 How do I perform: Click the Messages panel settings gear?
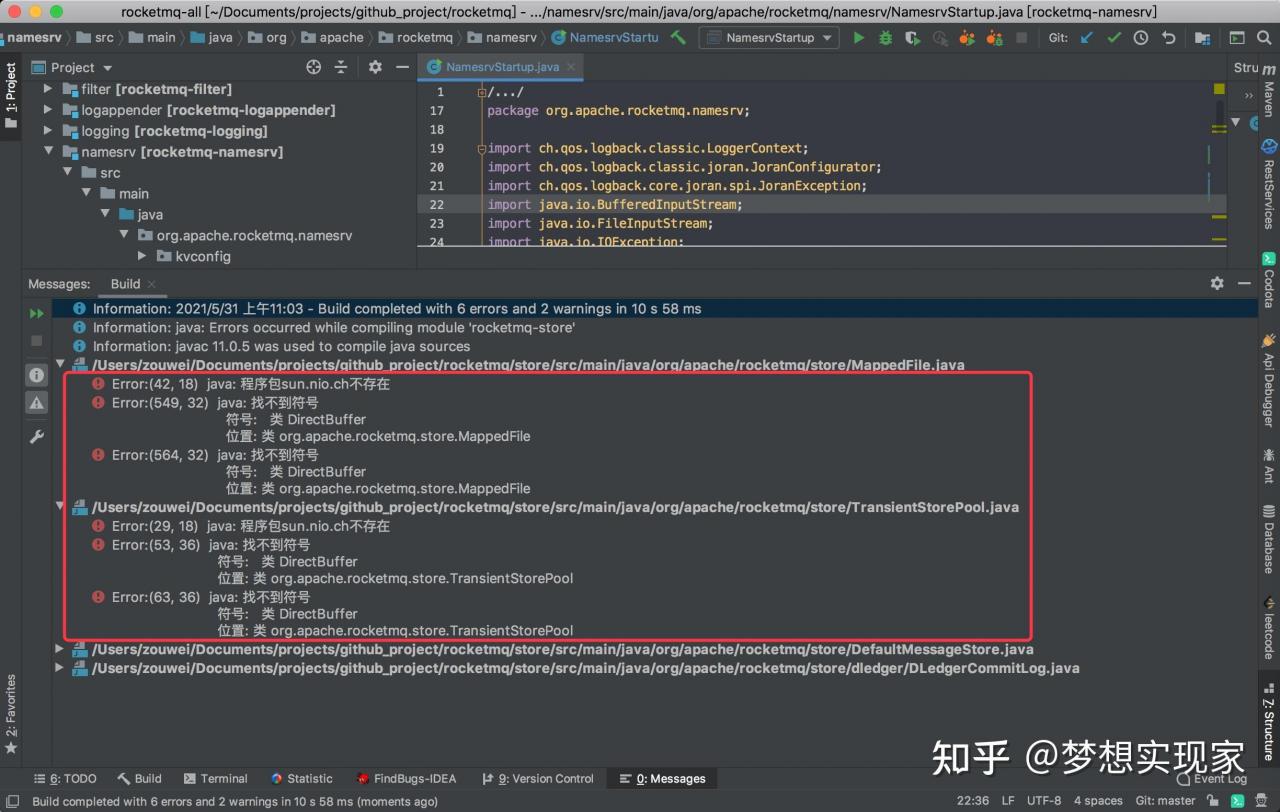click(1217, 283)
